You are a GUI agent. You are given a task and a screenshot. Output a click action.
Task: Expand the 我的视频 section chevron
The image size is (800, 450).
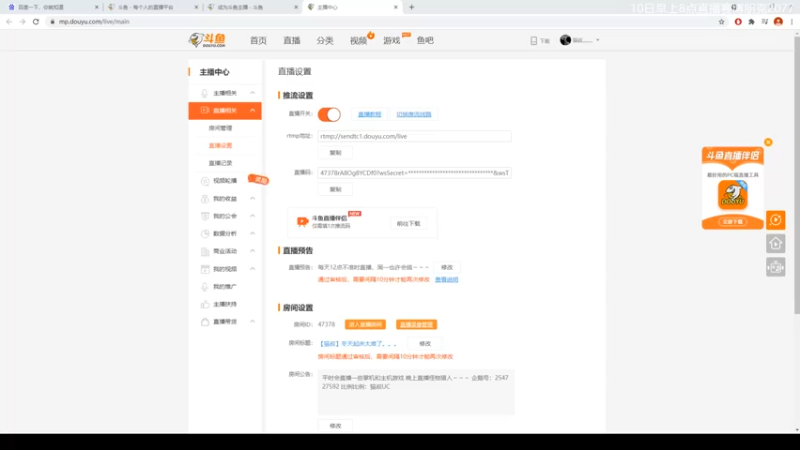point(253,269)
